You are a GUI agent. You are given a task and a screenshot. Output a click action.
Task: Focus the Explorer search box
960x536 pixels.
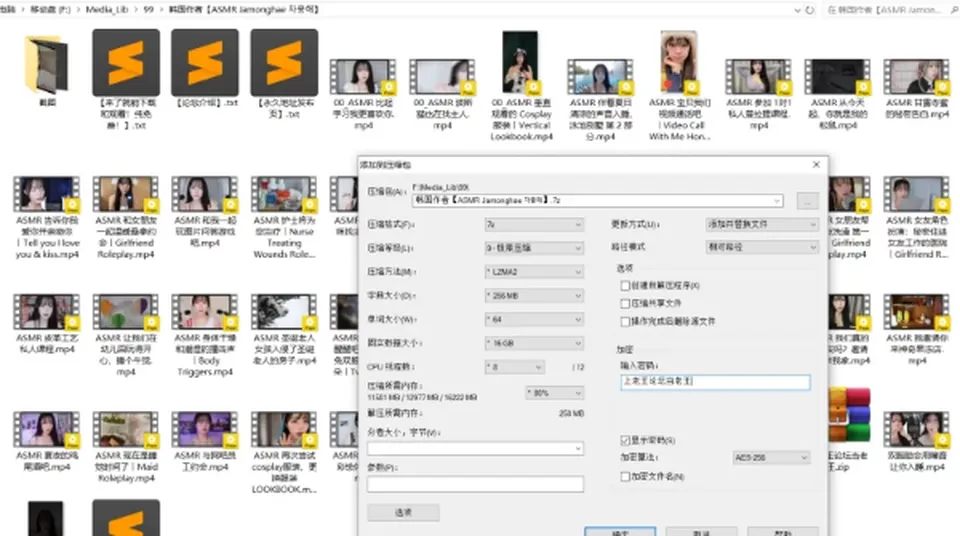pyautogui.click(x=890, y=10)
